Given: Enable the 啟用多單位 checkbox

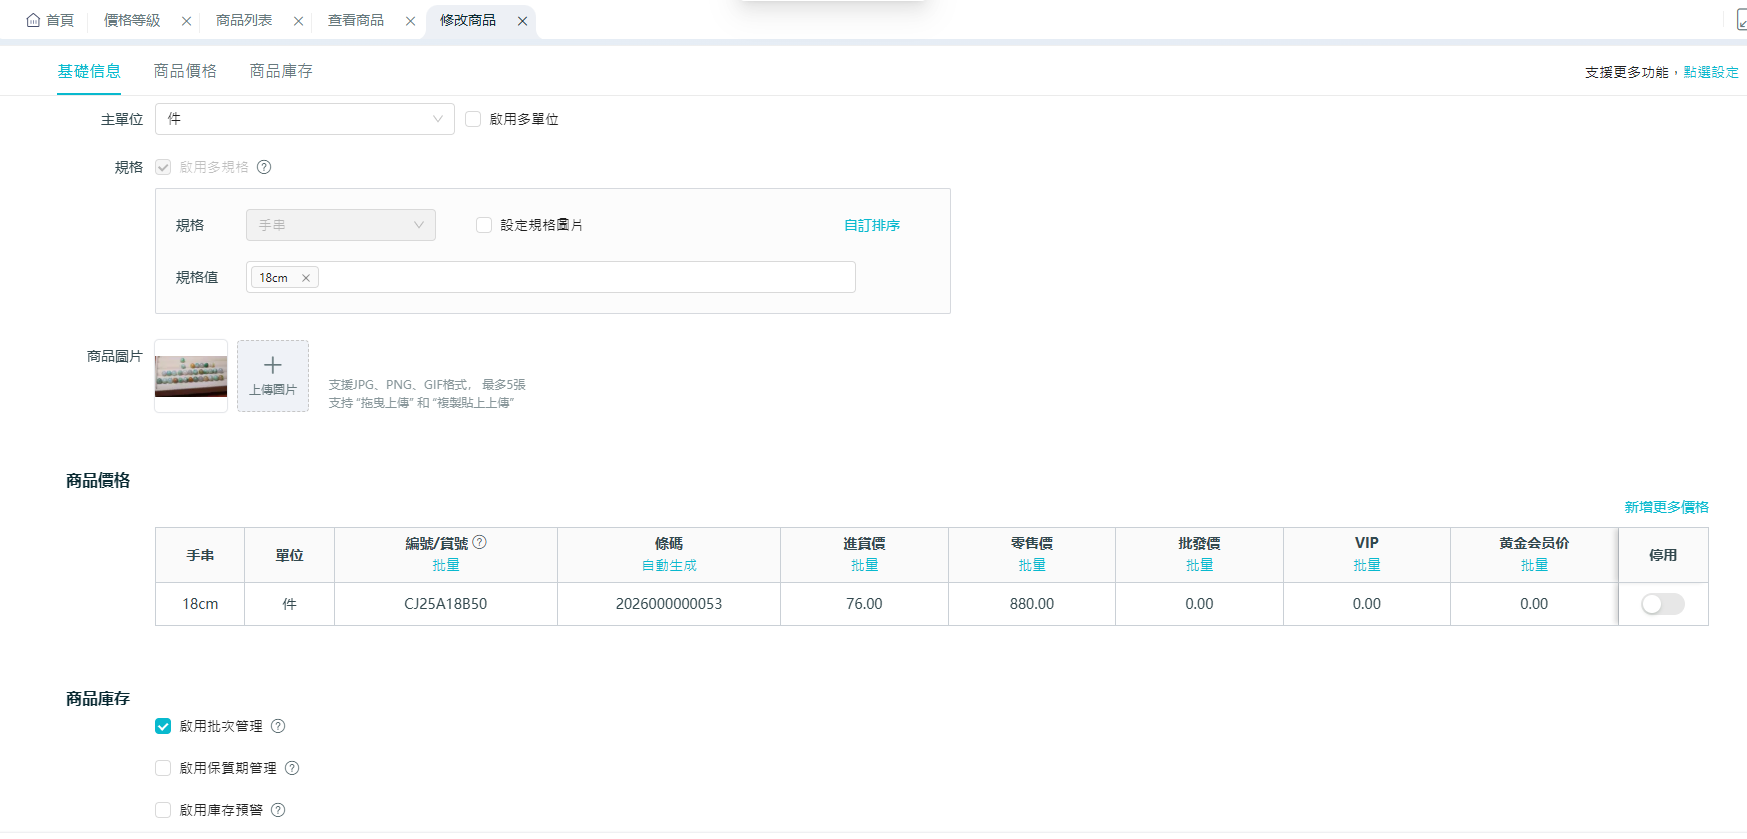Looking at the screenshot, I should 473,119.
